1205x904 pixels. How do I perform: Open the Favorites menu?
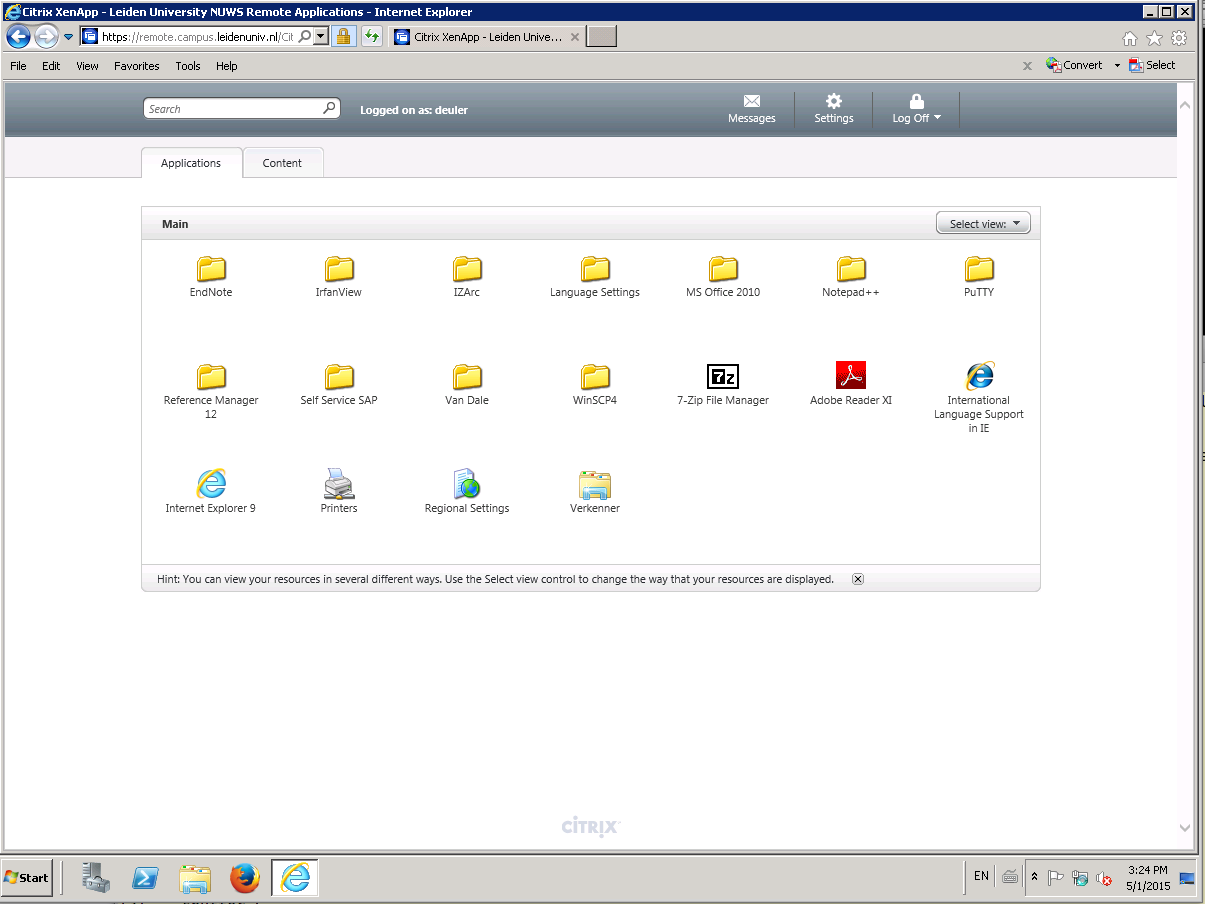[x=136, y=66]
